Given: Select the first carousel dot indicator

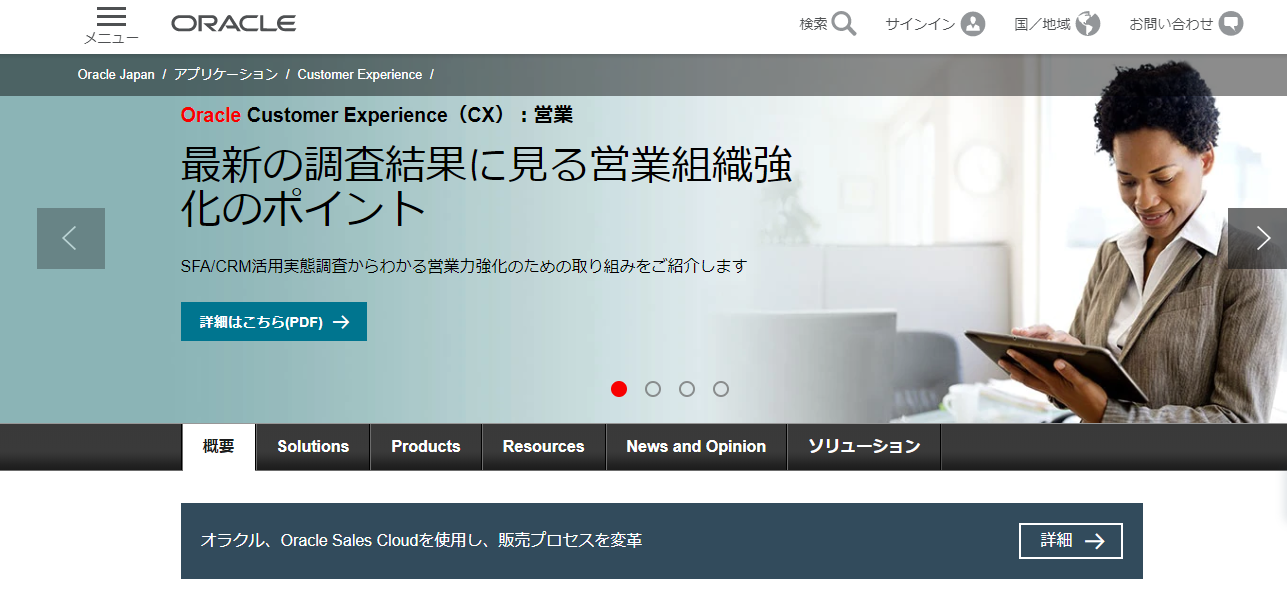Looking at the screenshot, I should pyautogui.click(x=619, y=389).
